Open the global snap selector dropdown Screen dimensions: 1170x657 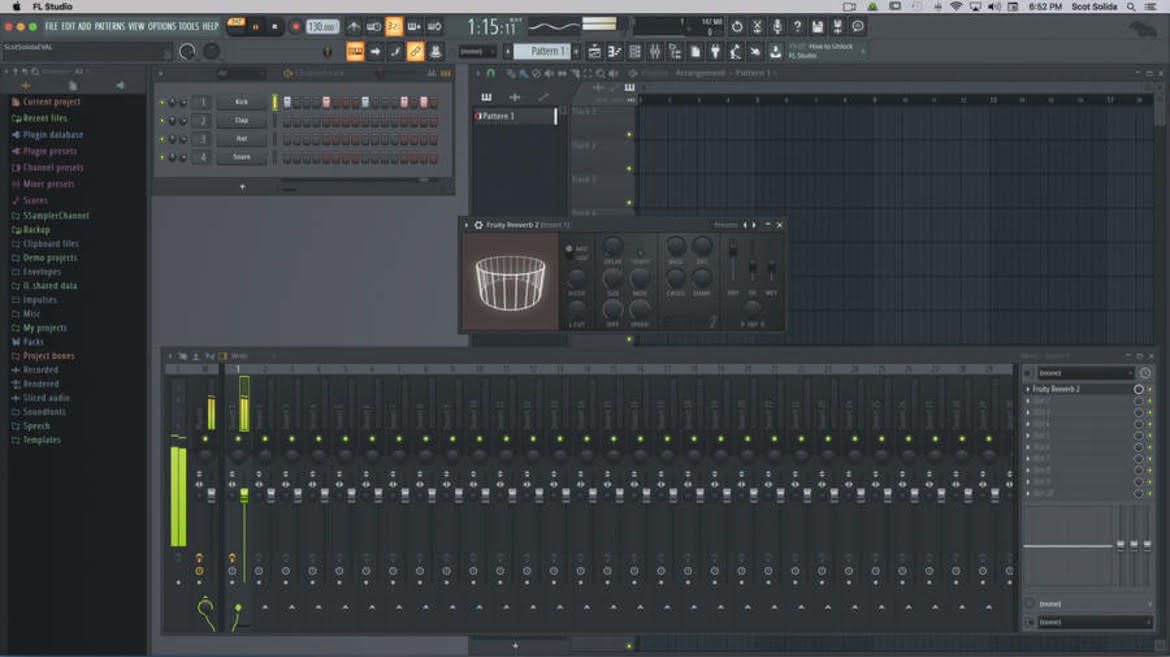[478, 52]
